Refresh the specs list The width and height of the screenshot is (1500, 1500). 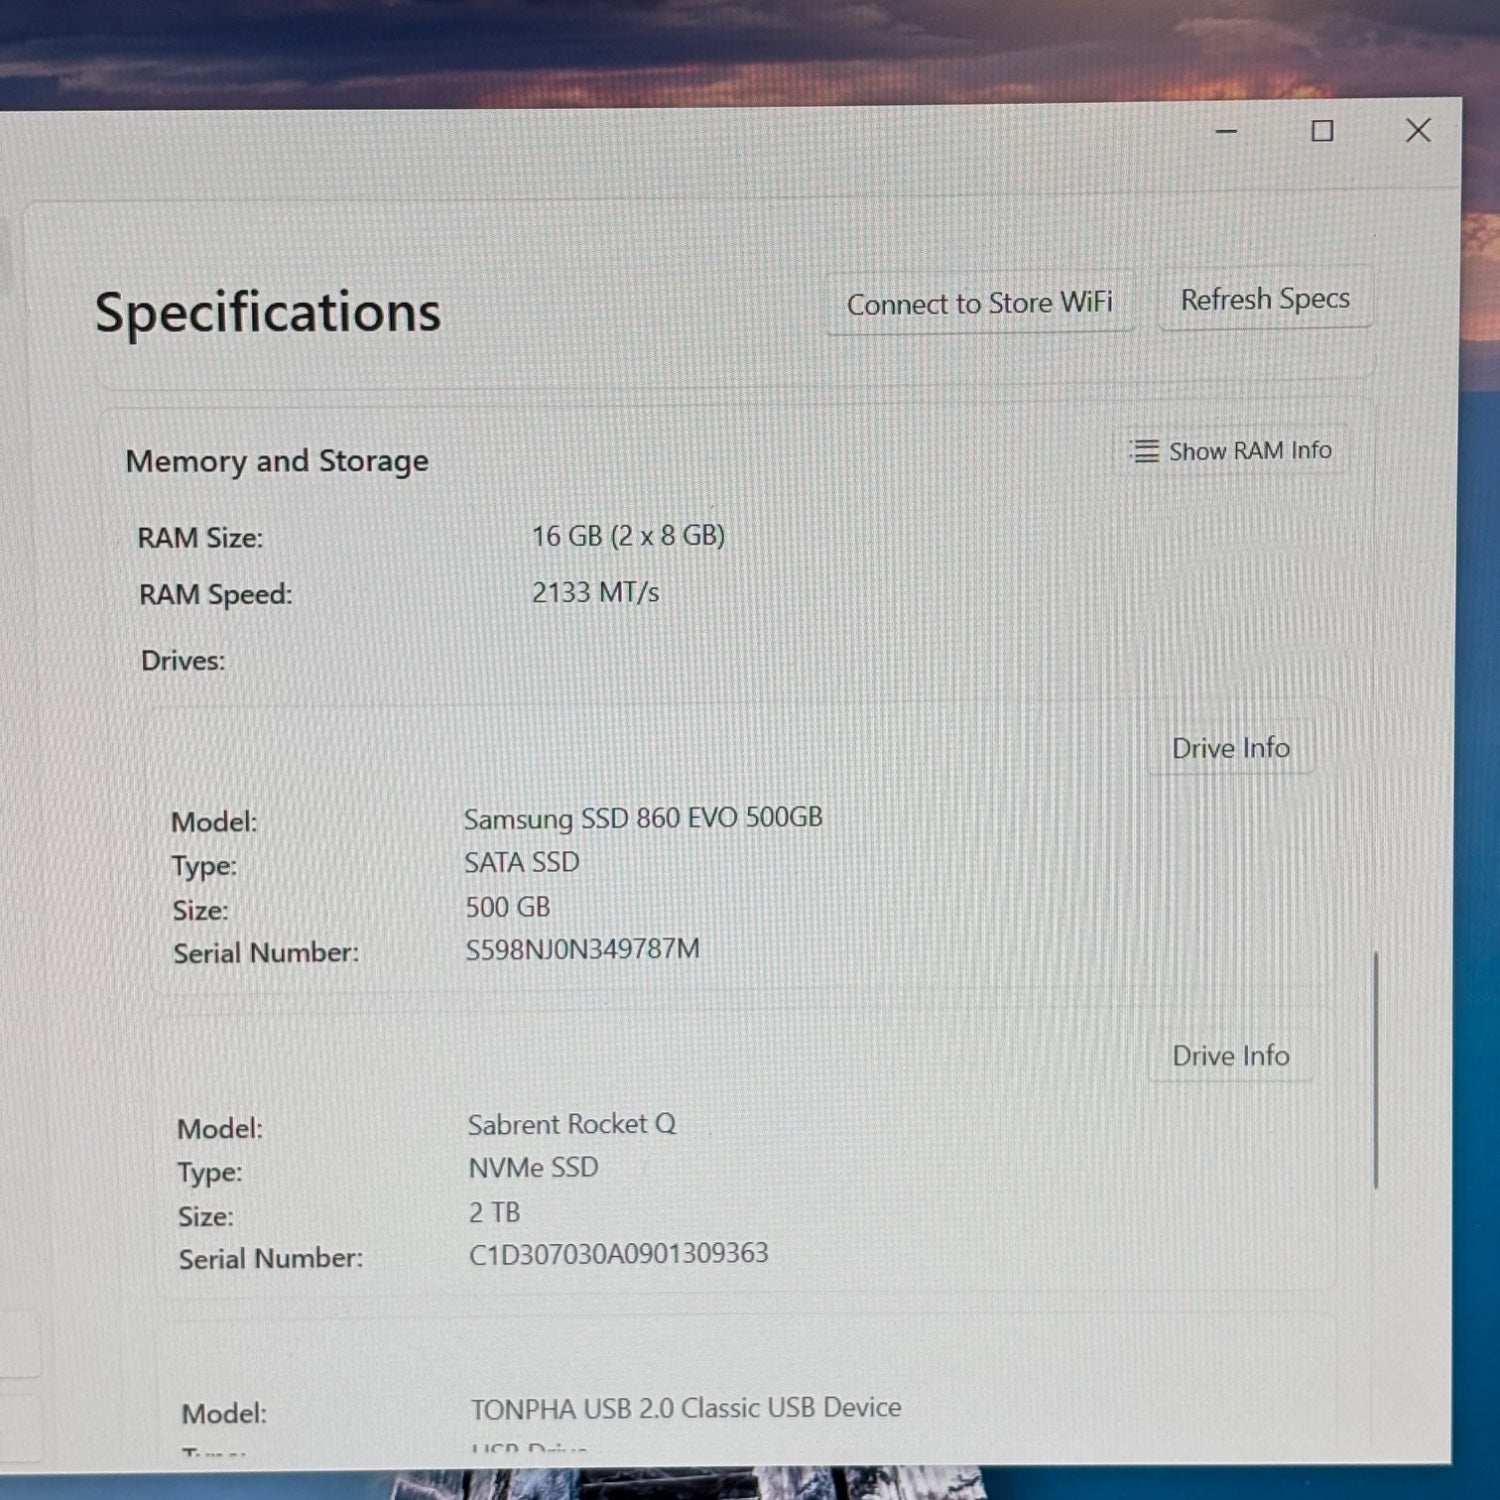click(x=1265, y=299)
